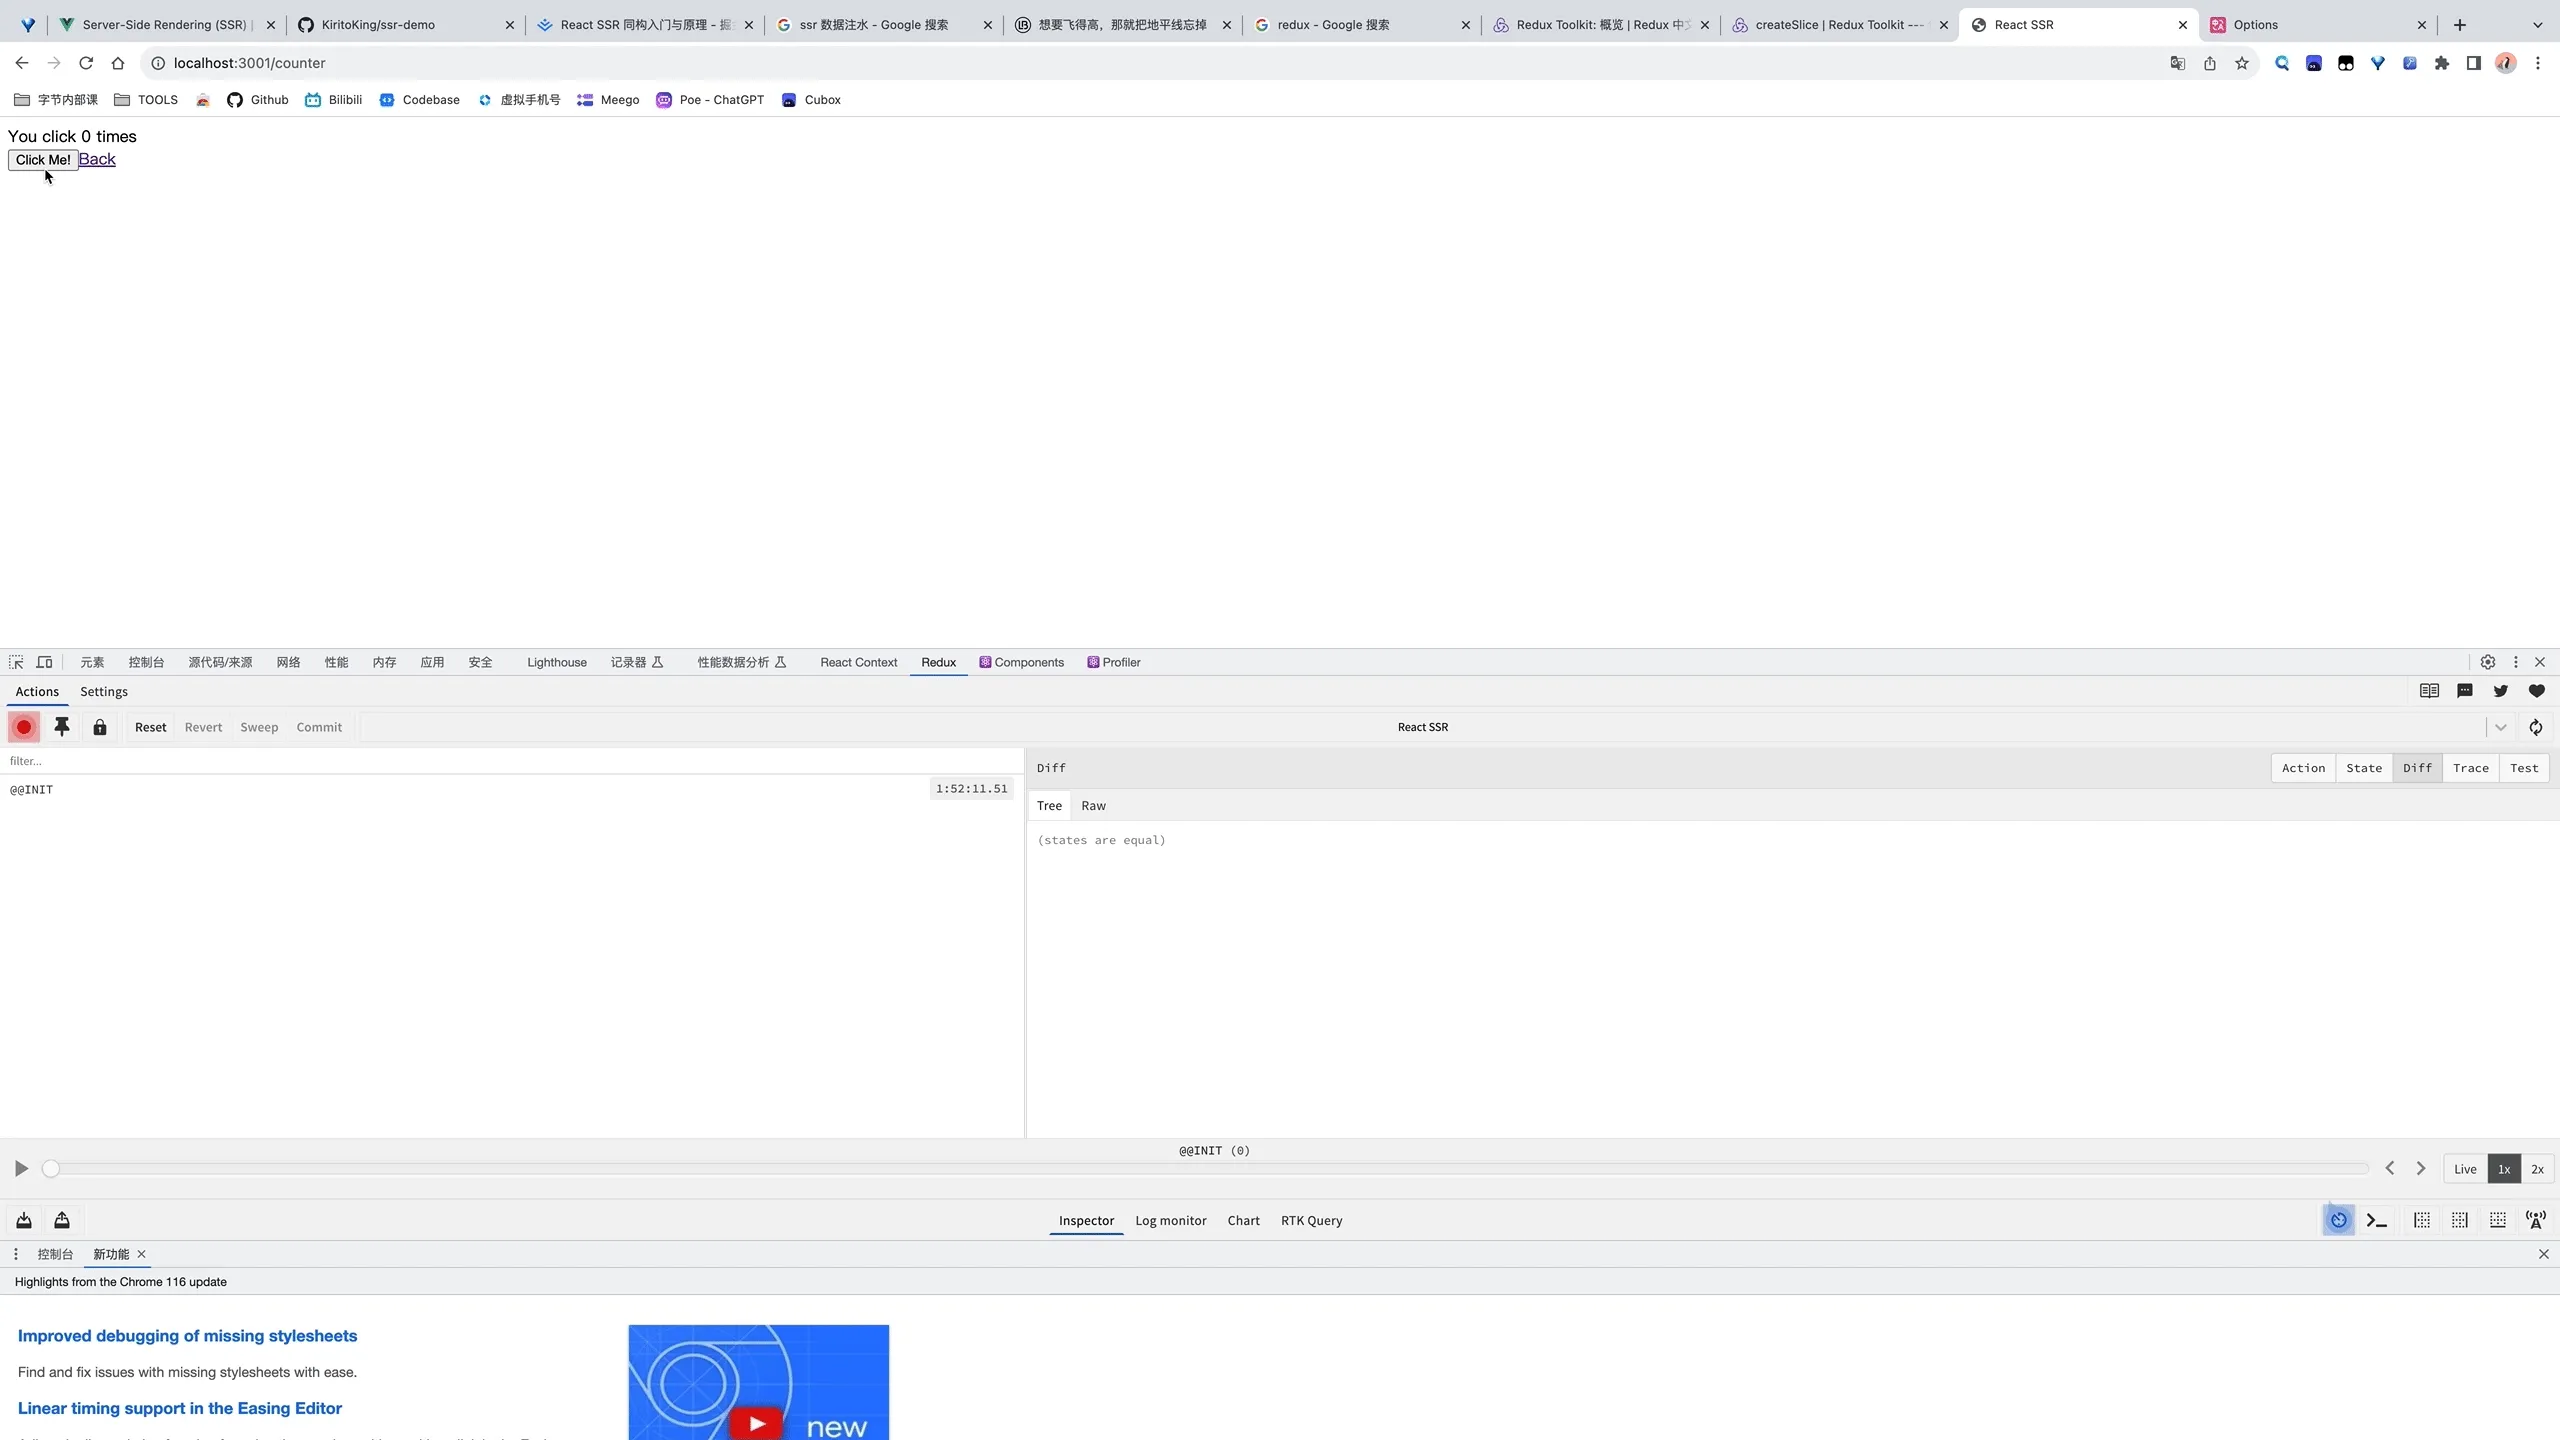Follow the Back link
2560x1440 pixels.
pos(97,159)
